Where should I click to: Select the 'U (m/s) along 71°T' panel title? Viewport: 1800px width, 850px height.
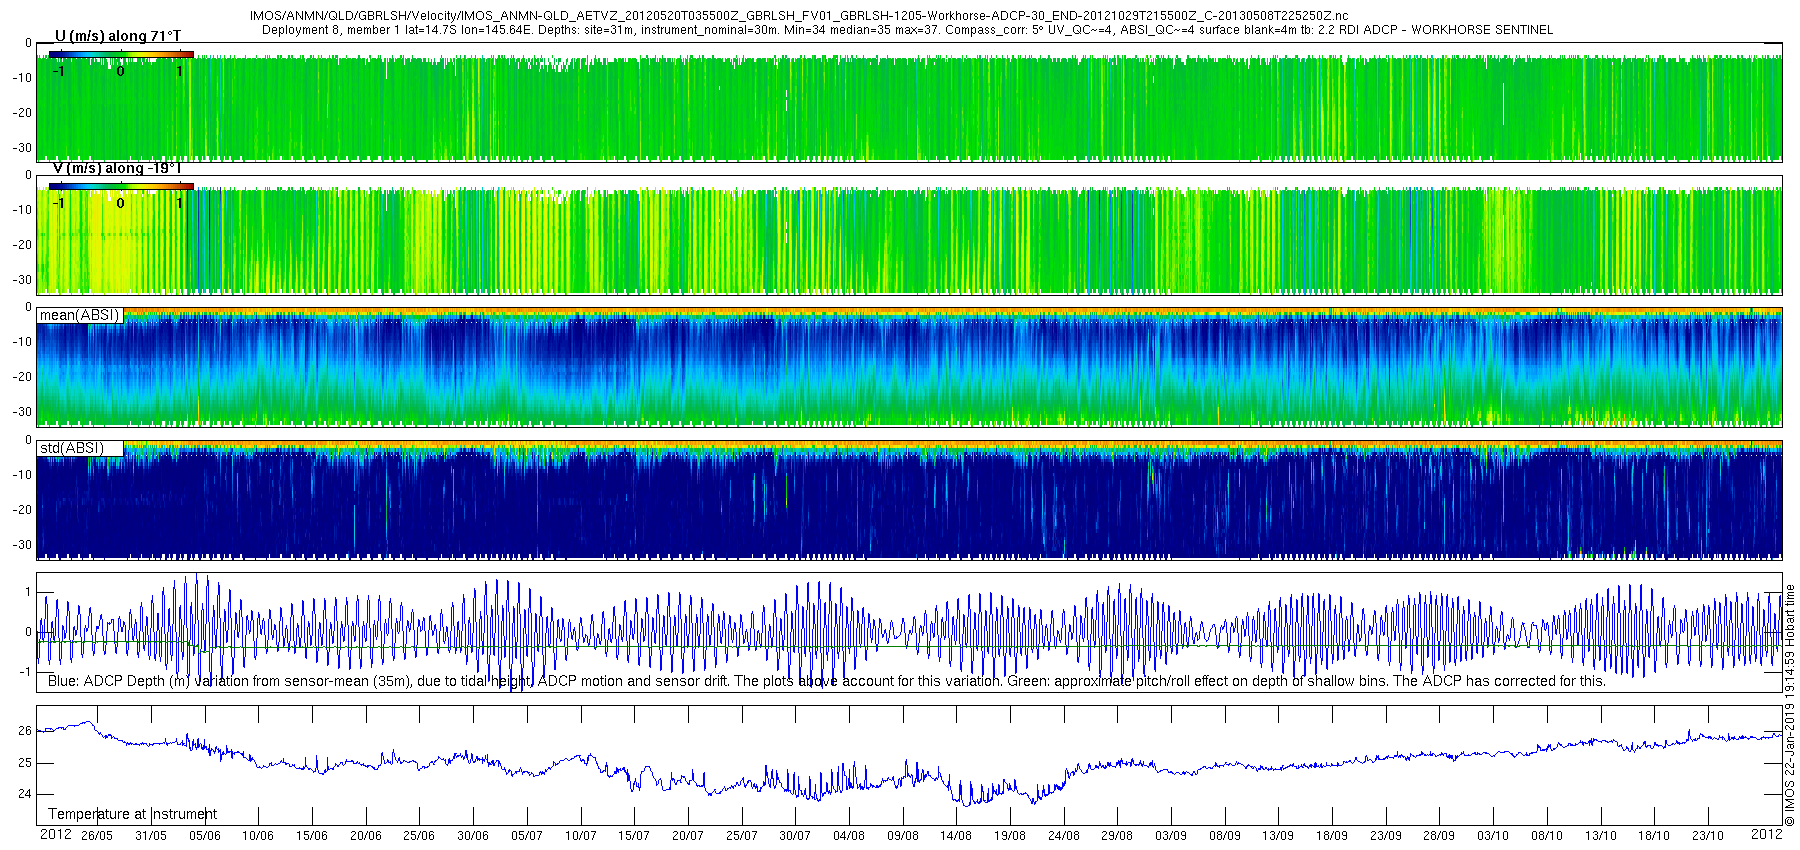[x=118, y=36]
